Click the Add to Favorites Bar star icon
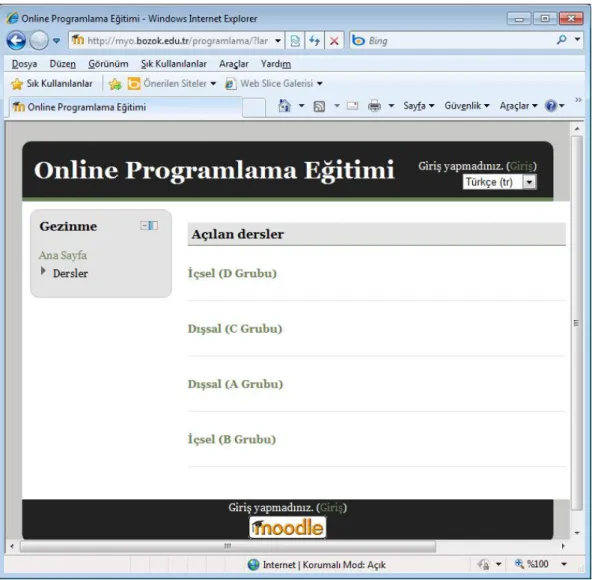This screenshot has height=580, width=592. (115, 84)
